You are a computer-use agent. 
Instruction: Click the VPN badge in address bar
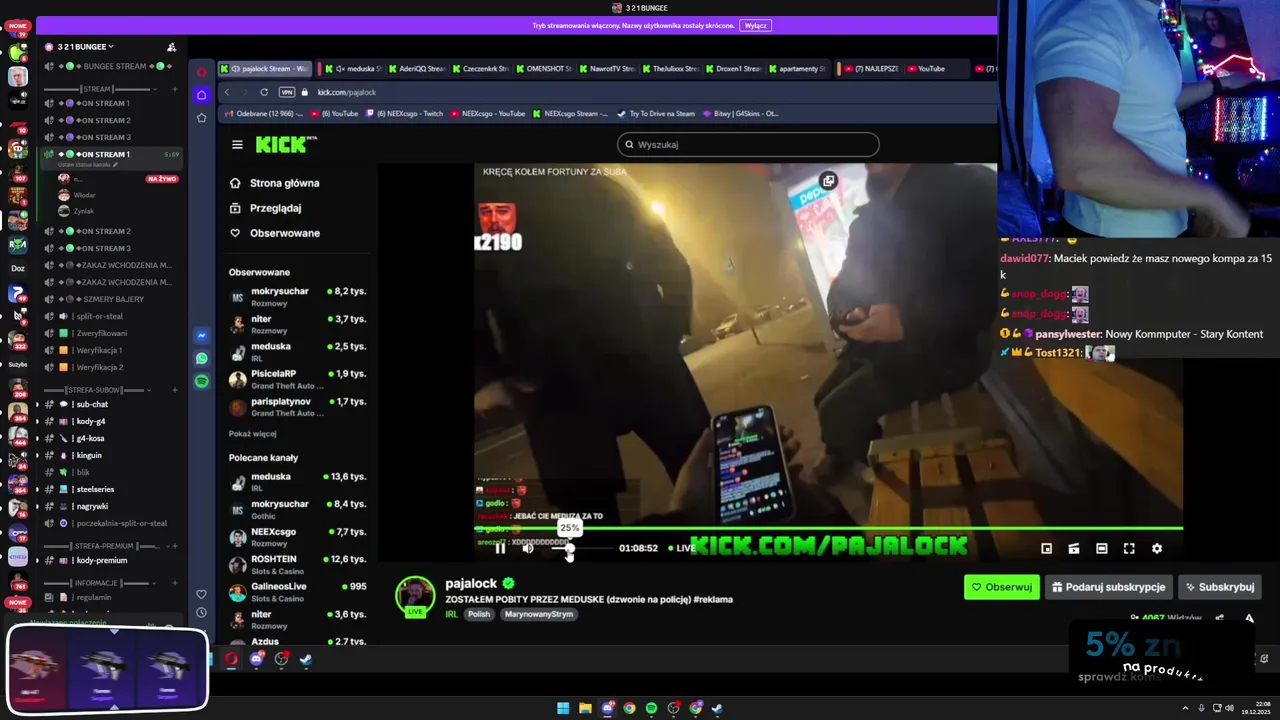coord(287,92)
